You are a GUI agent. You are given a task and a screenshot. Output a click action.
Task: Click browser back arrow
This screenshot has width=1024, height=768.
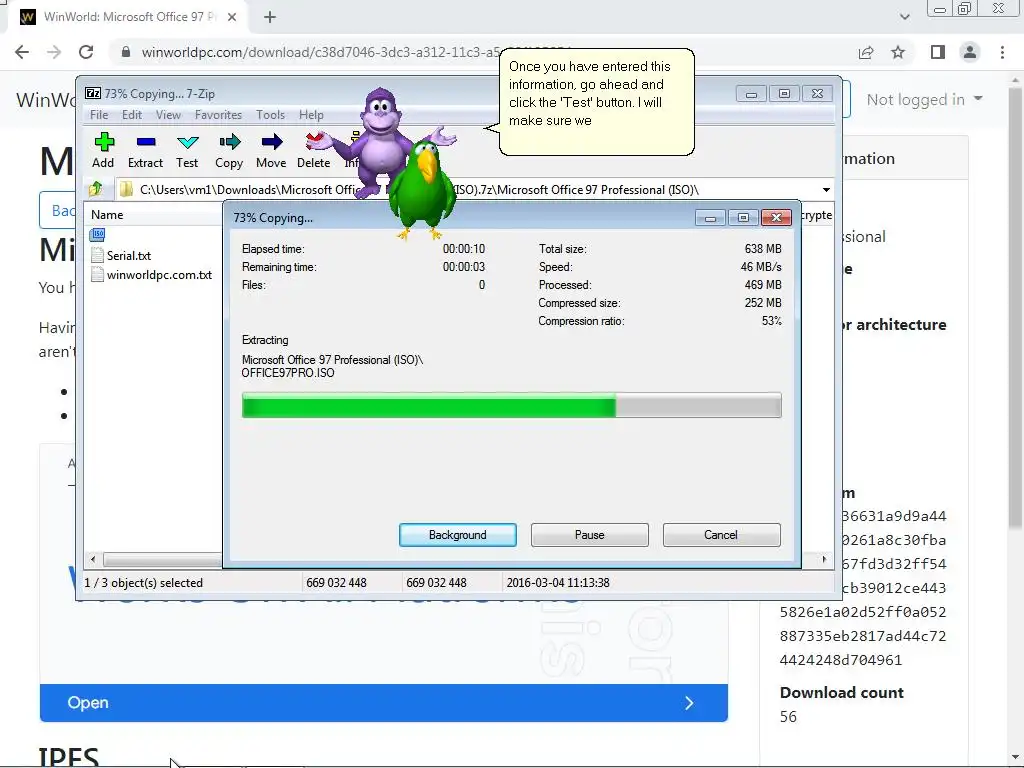tap(22, 52)
